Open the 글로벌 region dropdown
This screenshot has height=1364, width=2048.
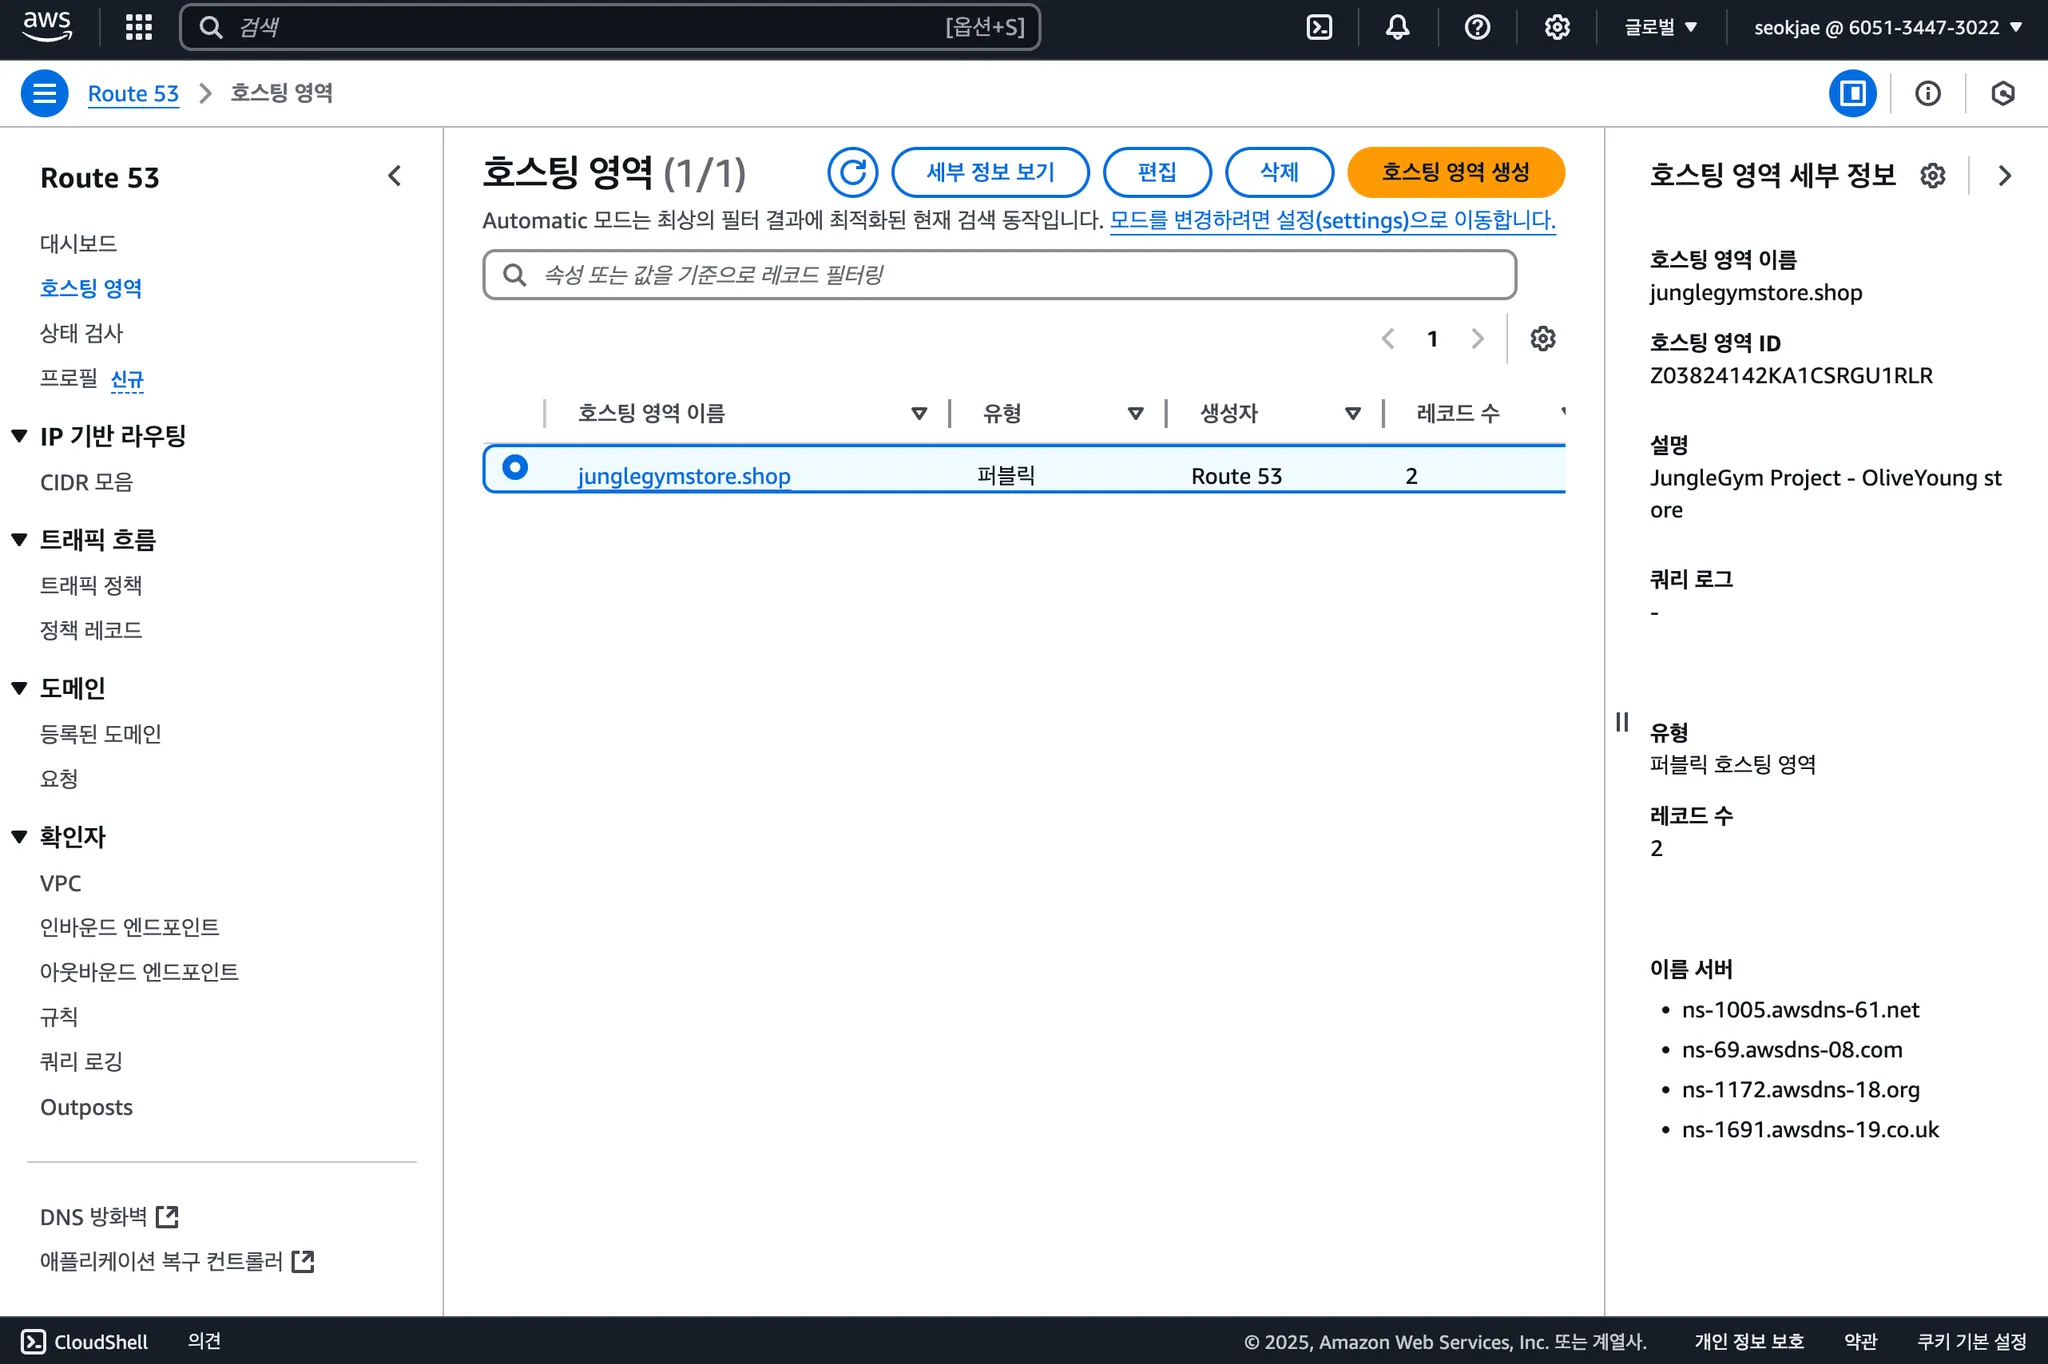pos(1660,27)
